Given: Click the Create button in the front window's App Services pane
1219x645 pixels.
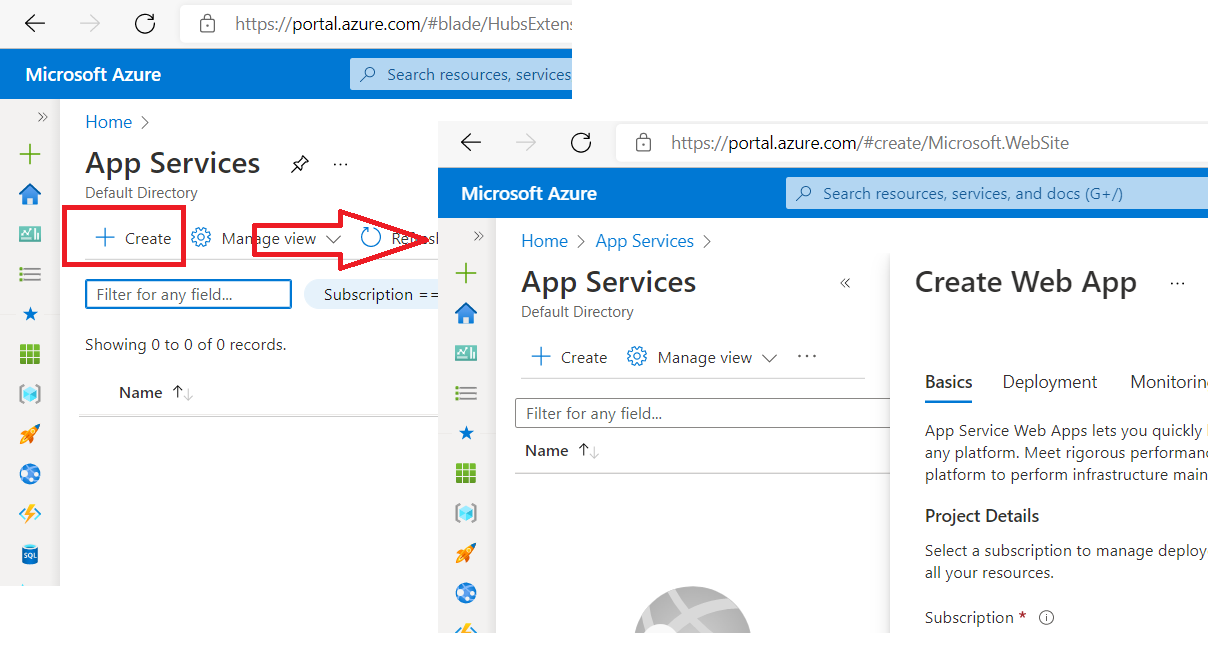Looking at the screenshot, I should click(x=569, y=357).
